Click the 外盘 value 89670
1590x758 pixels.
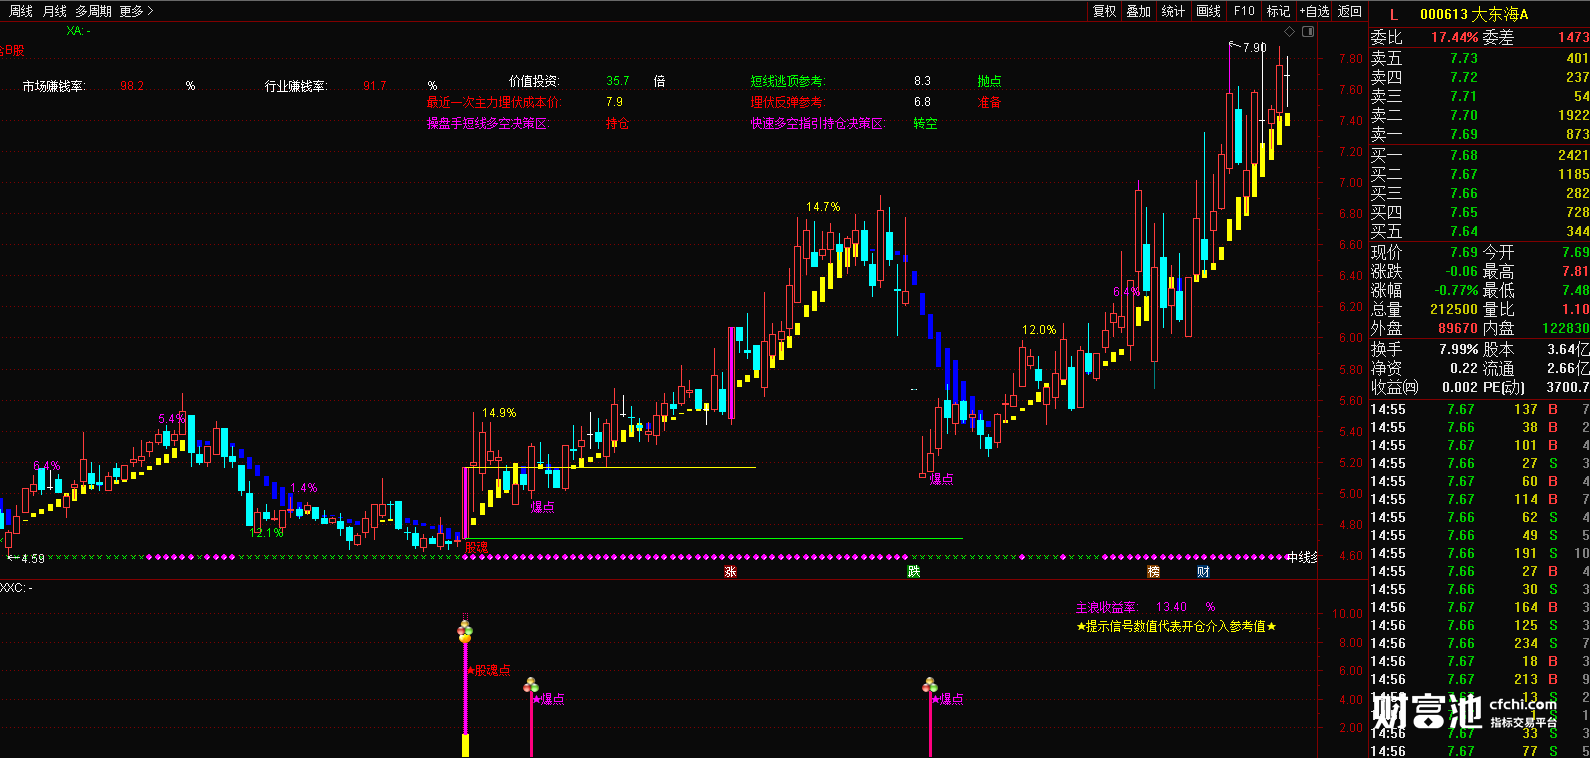tap(1458, 328)
